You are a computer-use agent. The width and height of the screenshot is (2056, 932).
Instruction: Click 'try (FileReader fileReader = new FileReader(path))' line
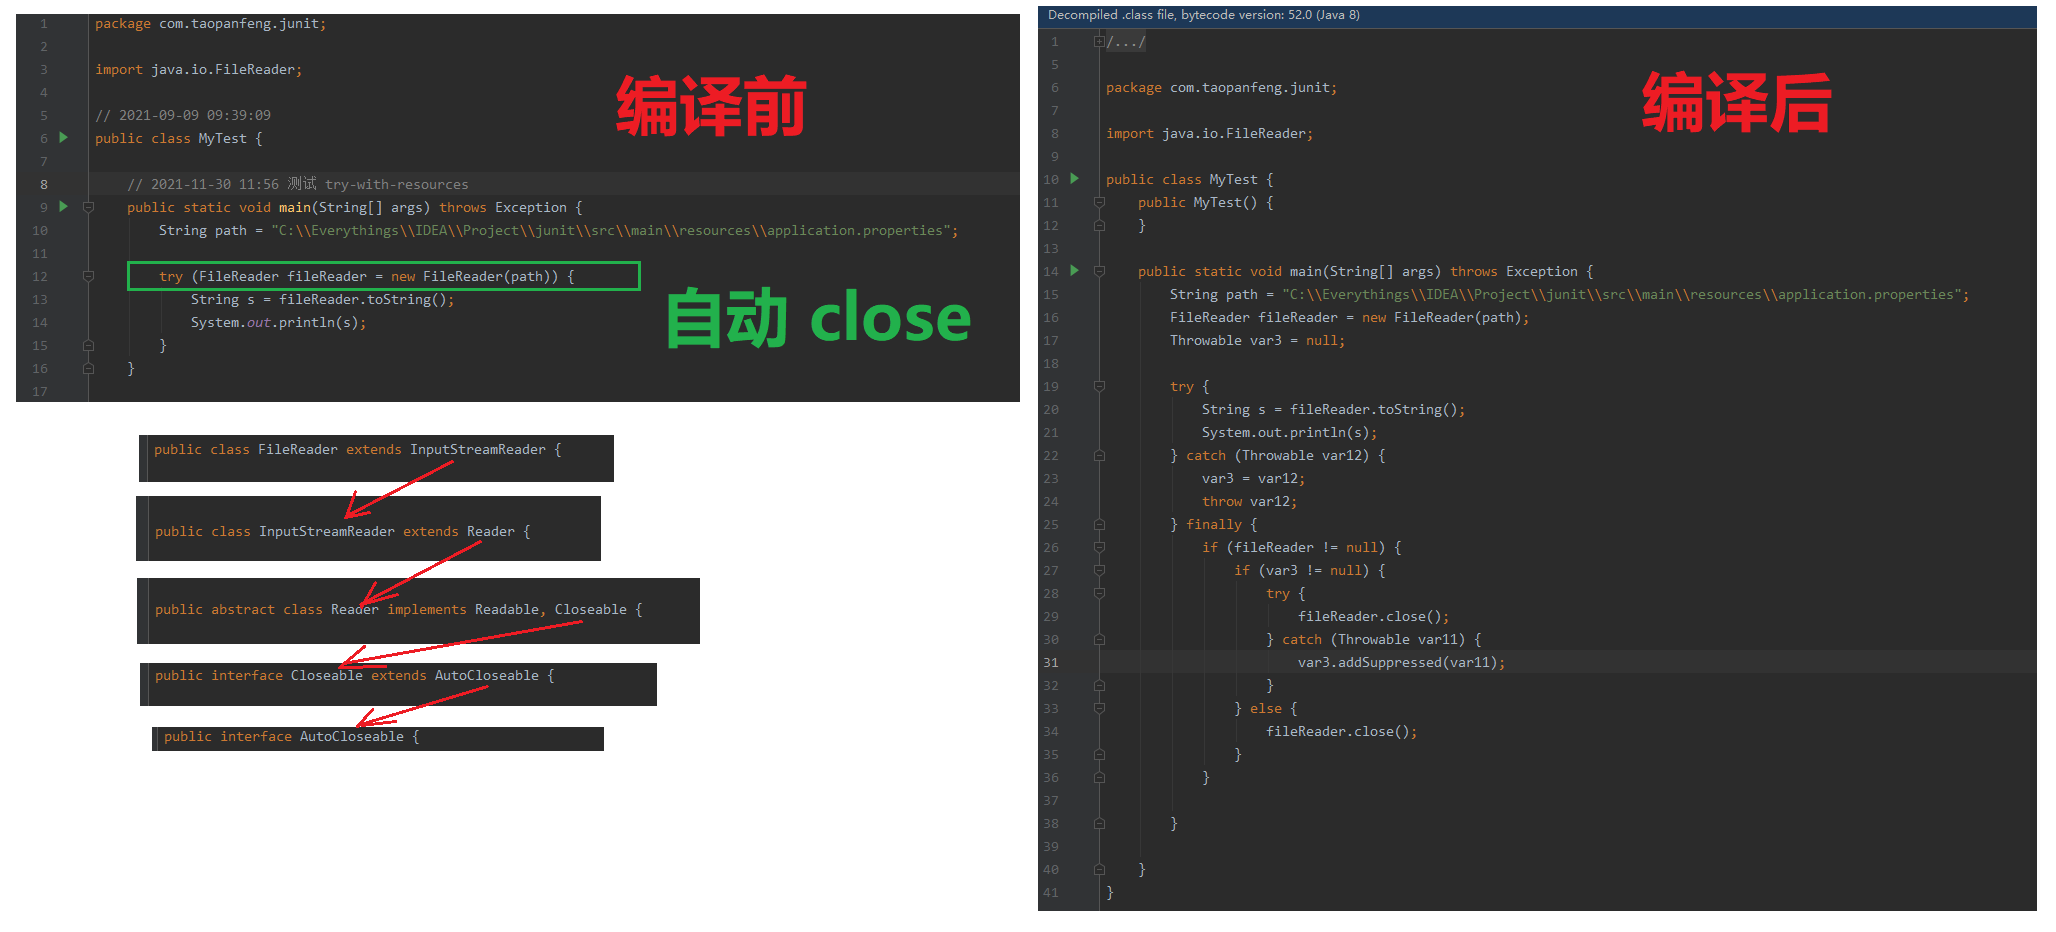366,276
